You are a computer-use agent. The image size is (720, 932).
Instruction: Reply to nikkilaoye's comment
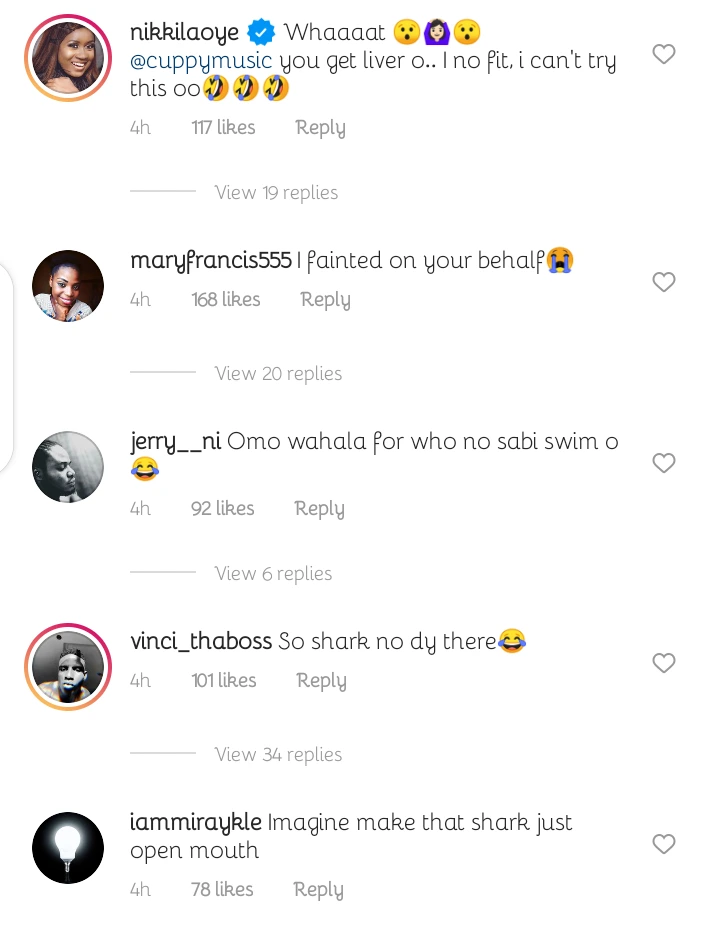(320, 128)
